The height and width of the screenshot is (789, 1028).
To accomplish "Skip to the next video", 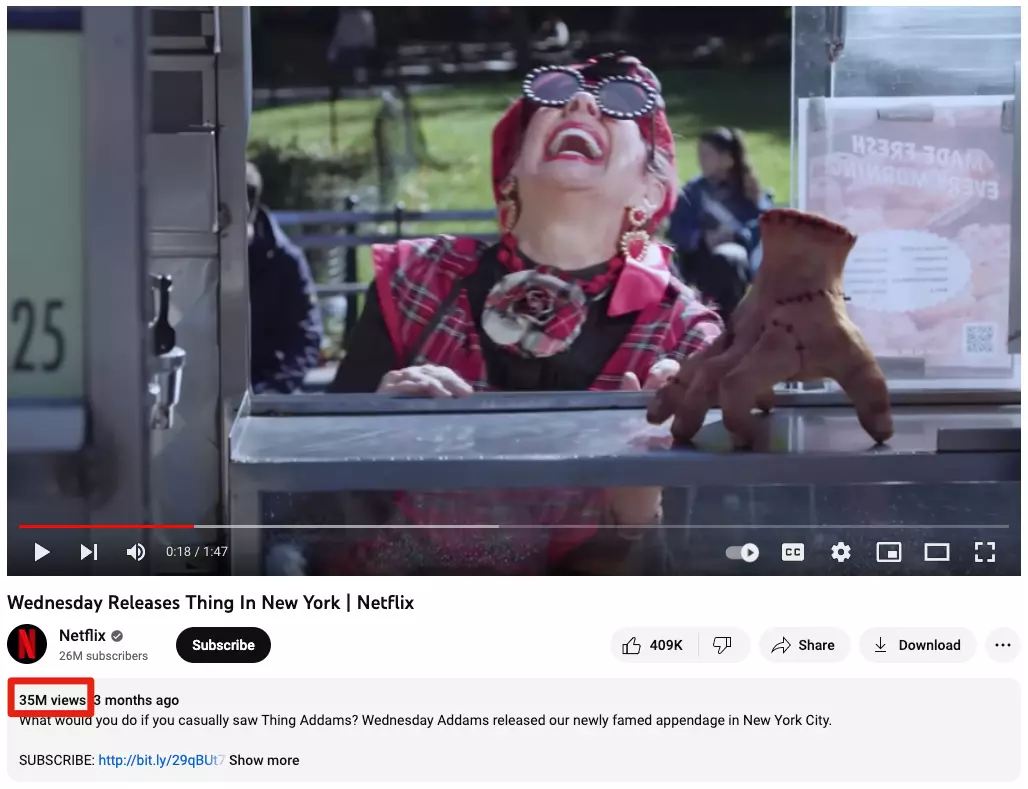I will (x=89, y=552).
